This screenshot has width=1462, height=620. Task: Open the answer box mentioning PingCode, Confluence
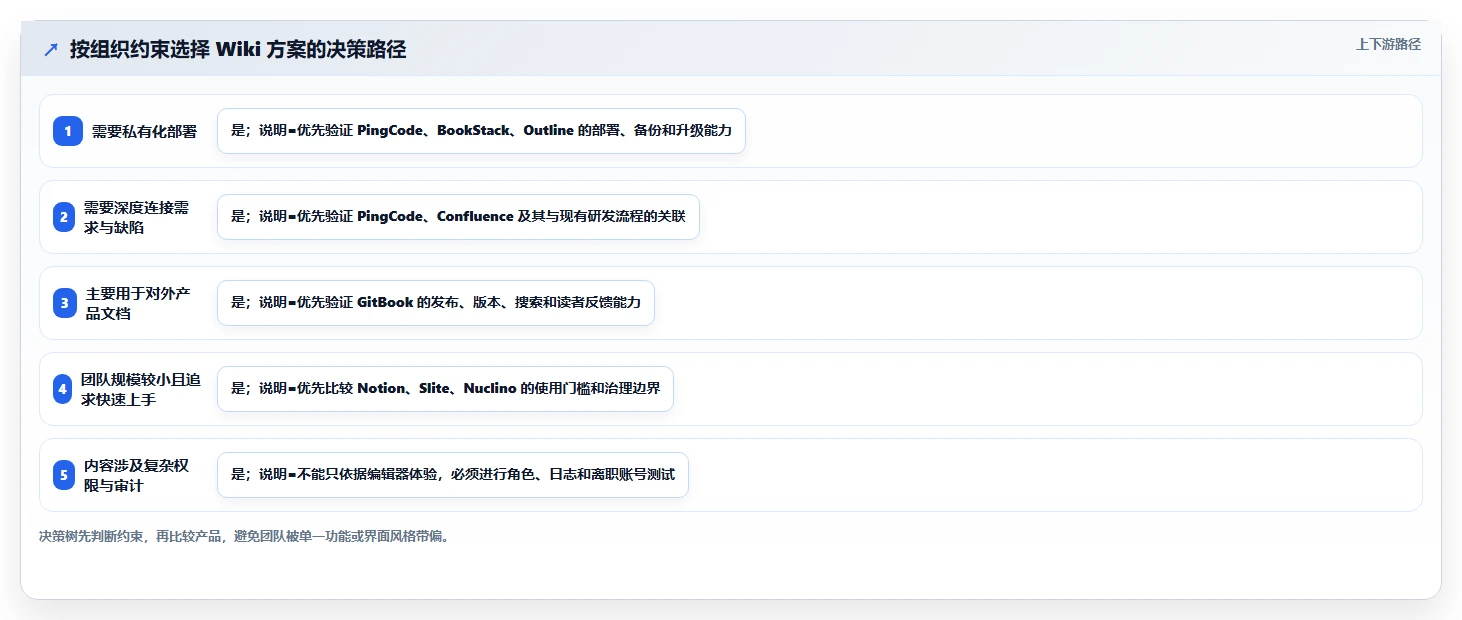coord(458,217)
